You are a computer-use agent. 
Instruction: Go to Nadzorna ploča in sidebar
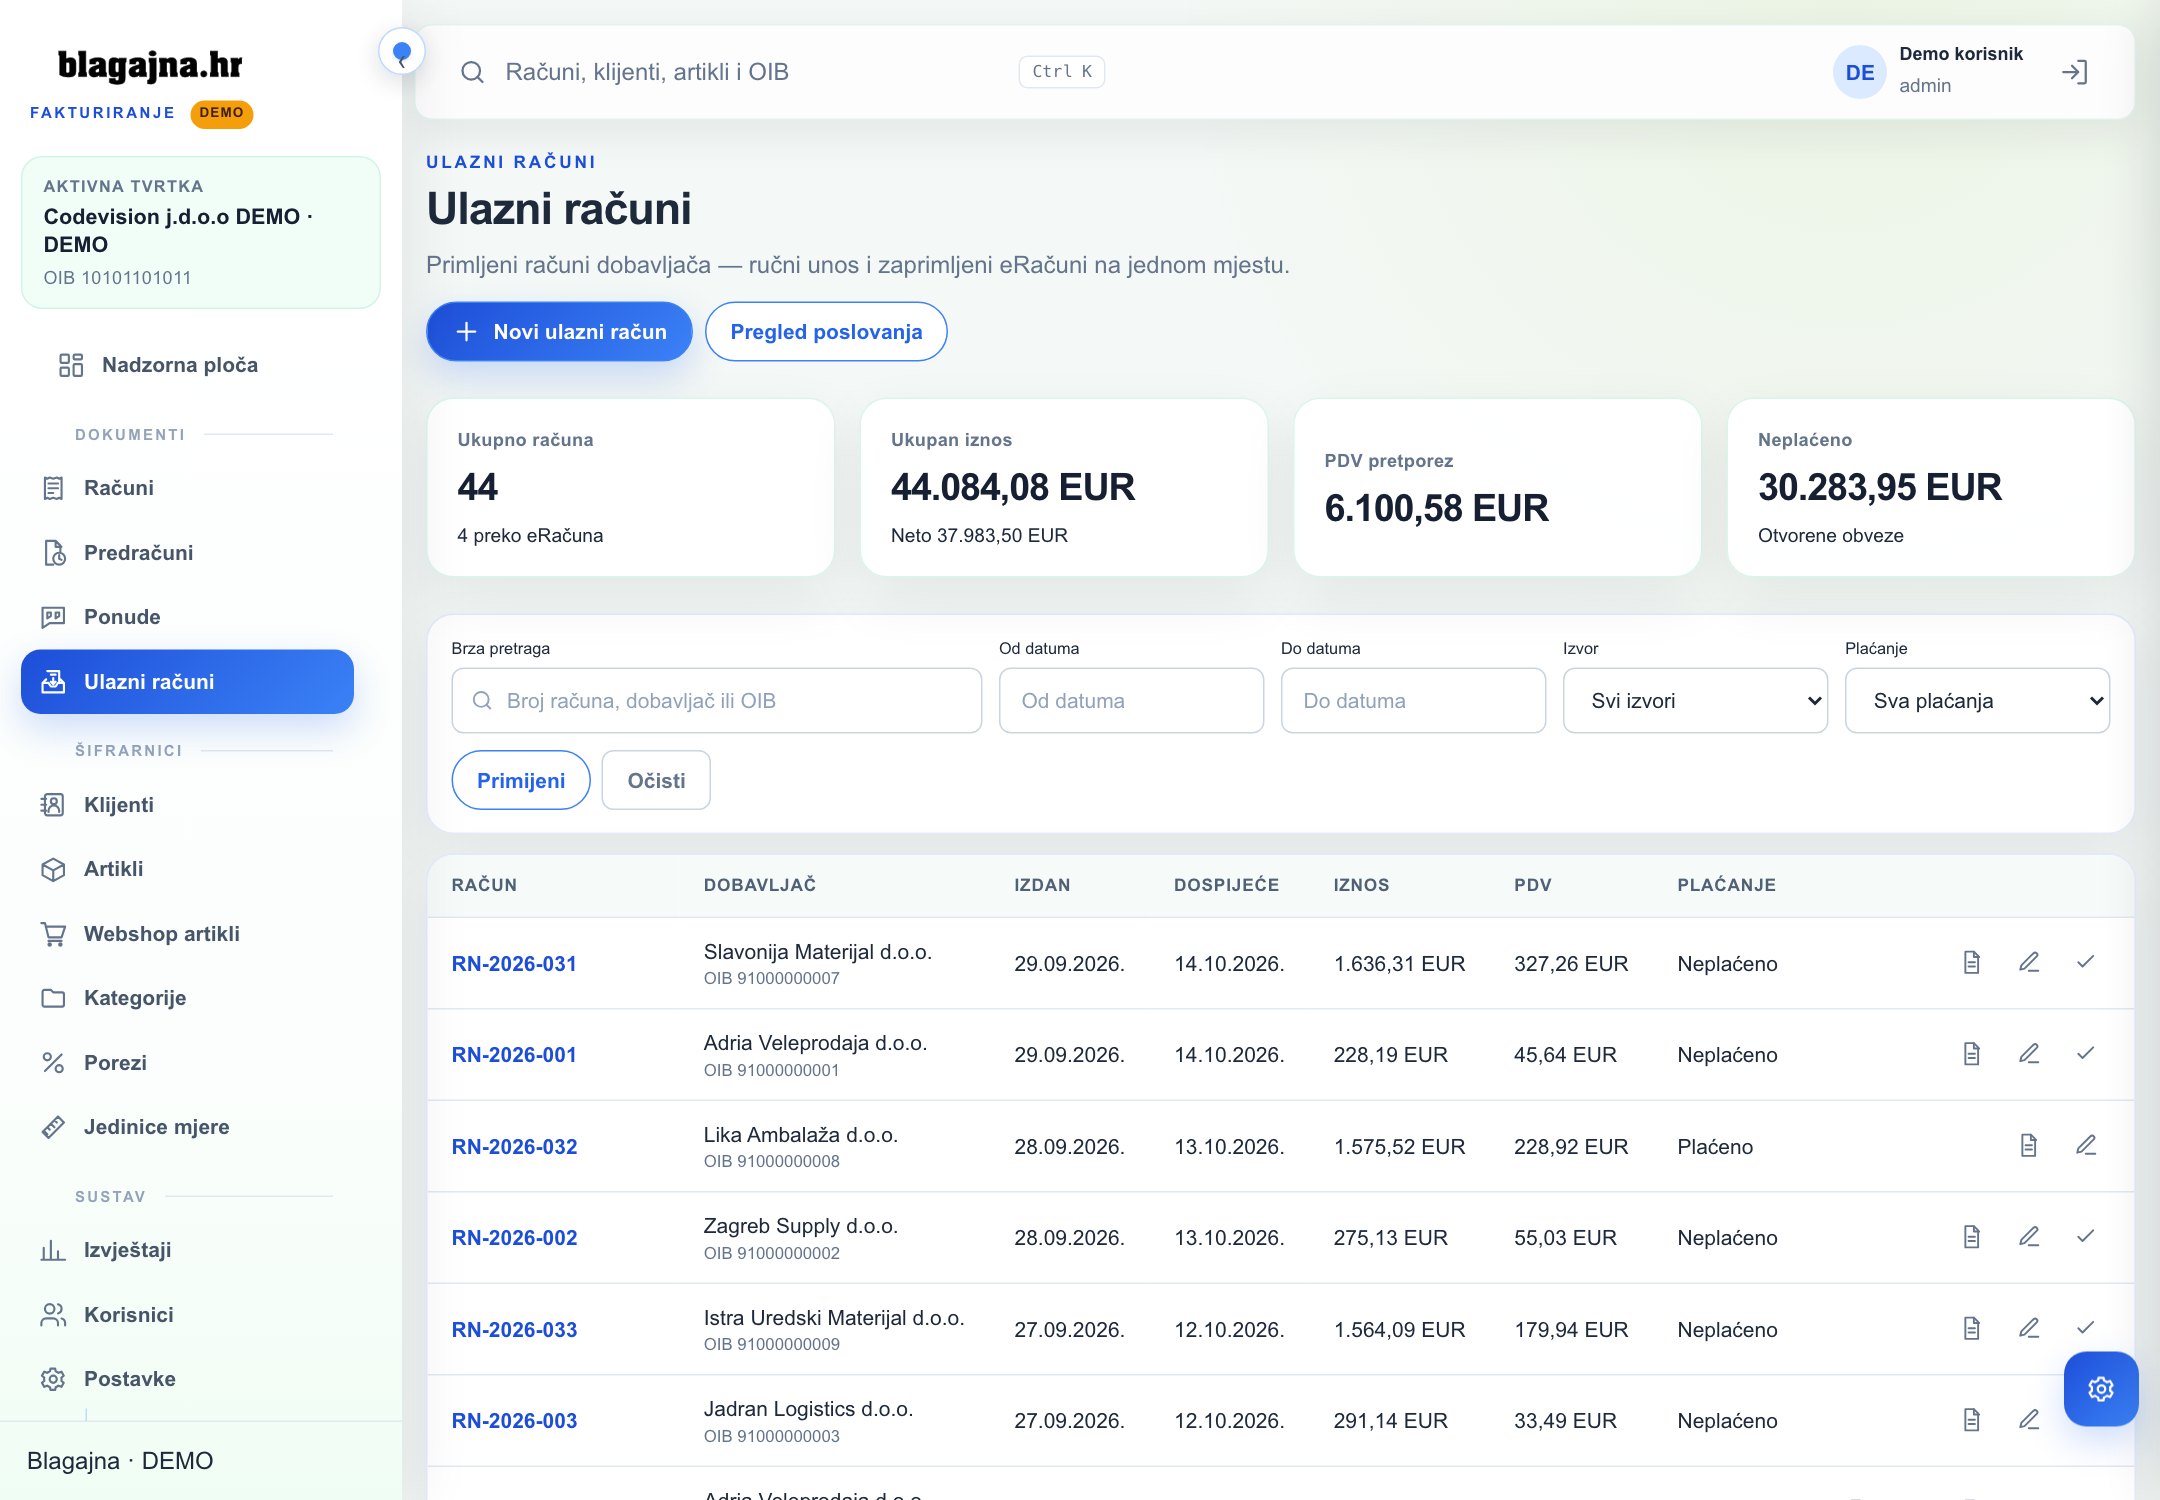click(x=180, y=365)
